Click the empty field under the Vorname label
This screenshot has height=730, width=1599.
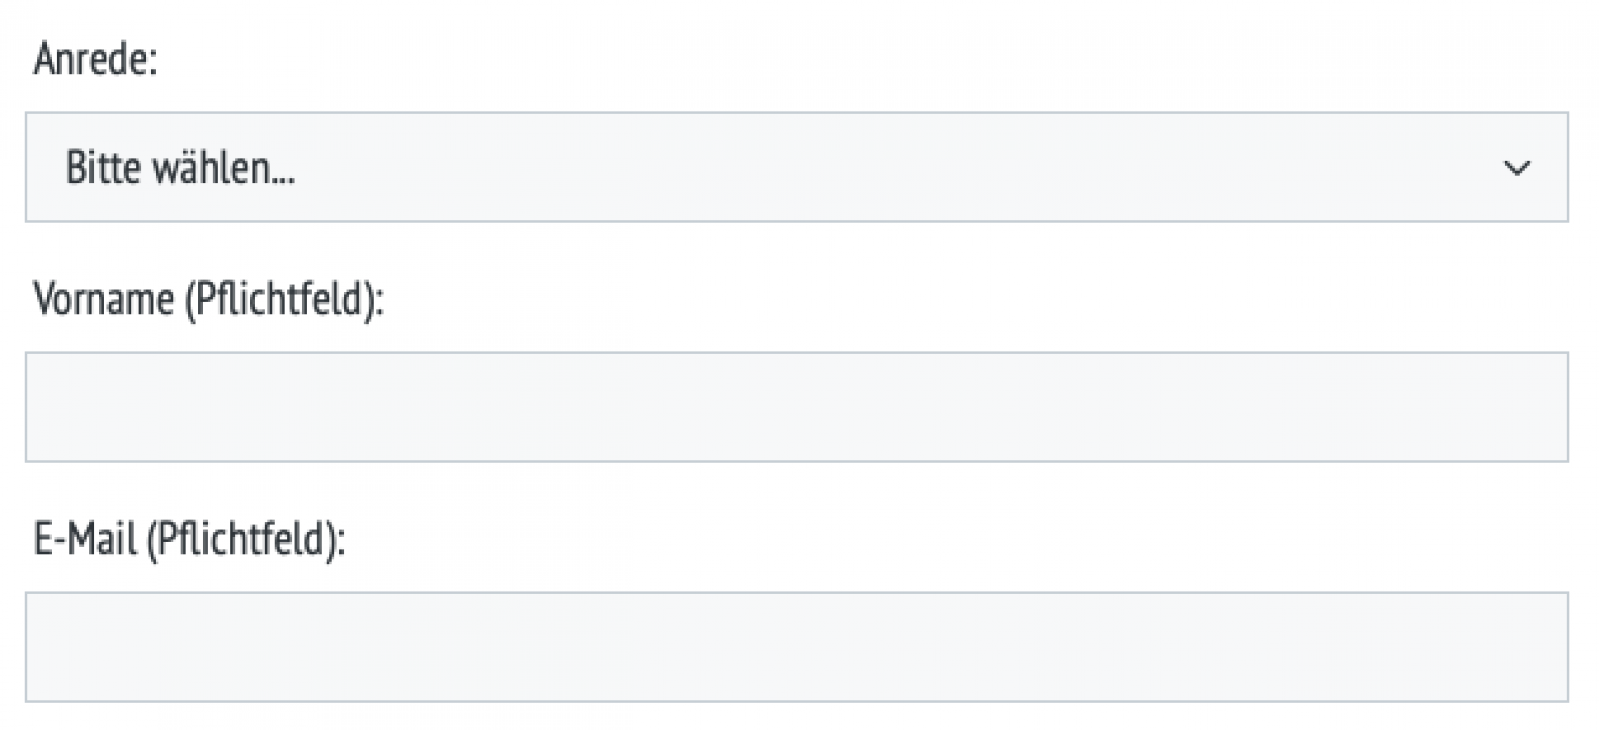(x=796, y=407)
